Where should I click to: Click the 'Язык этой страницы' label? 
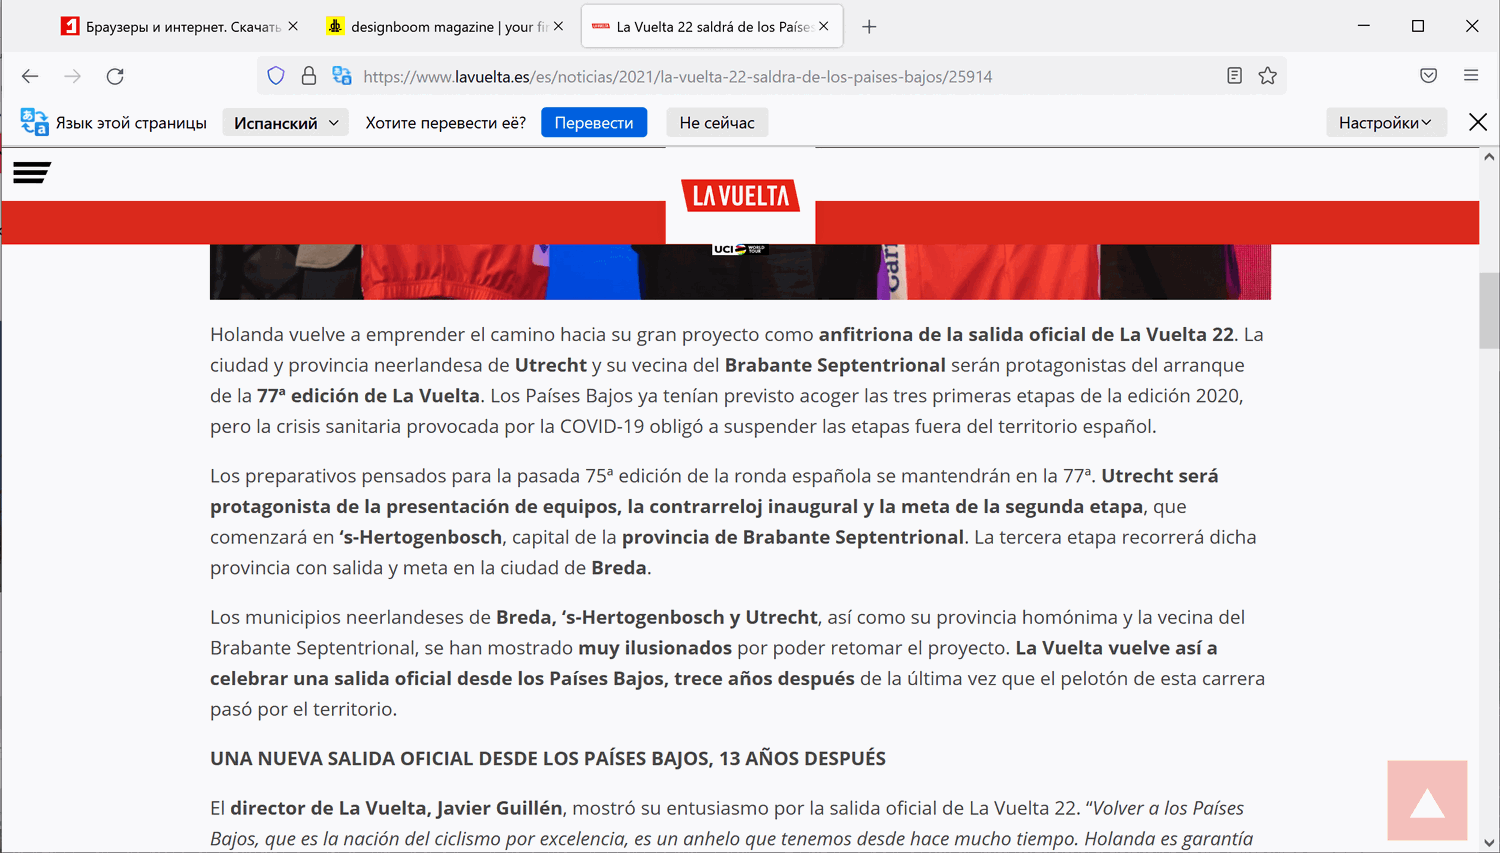click(x=131, y=123)
